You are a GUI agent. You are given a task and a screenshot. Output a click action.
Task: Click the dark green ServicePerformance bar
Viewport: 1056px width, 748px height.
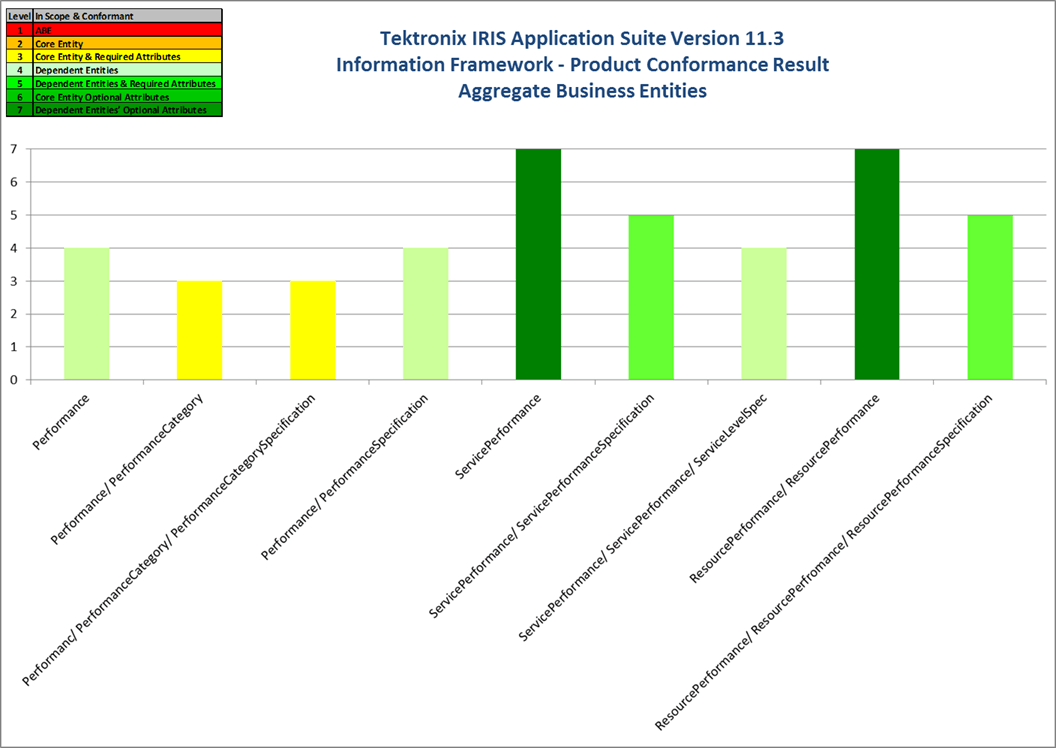(539, 265)
